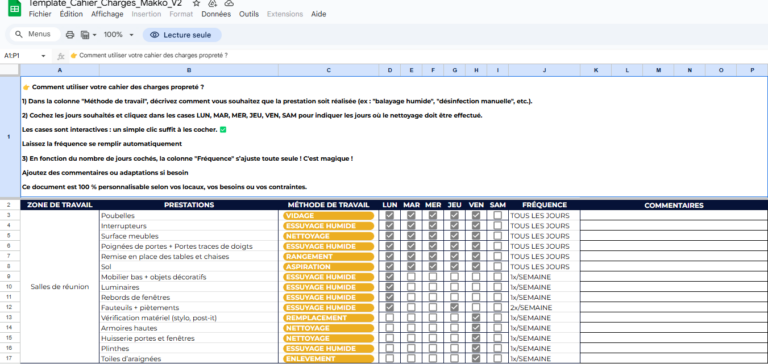The width and height of the screenshot is (768, 364).
Task: Open the Données menu
Action: point(216,14)
